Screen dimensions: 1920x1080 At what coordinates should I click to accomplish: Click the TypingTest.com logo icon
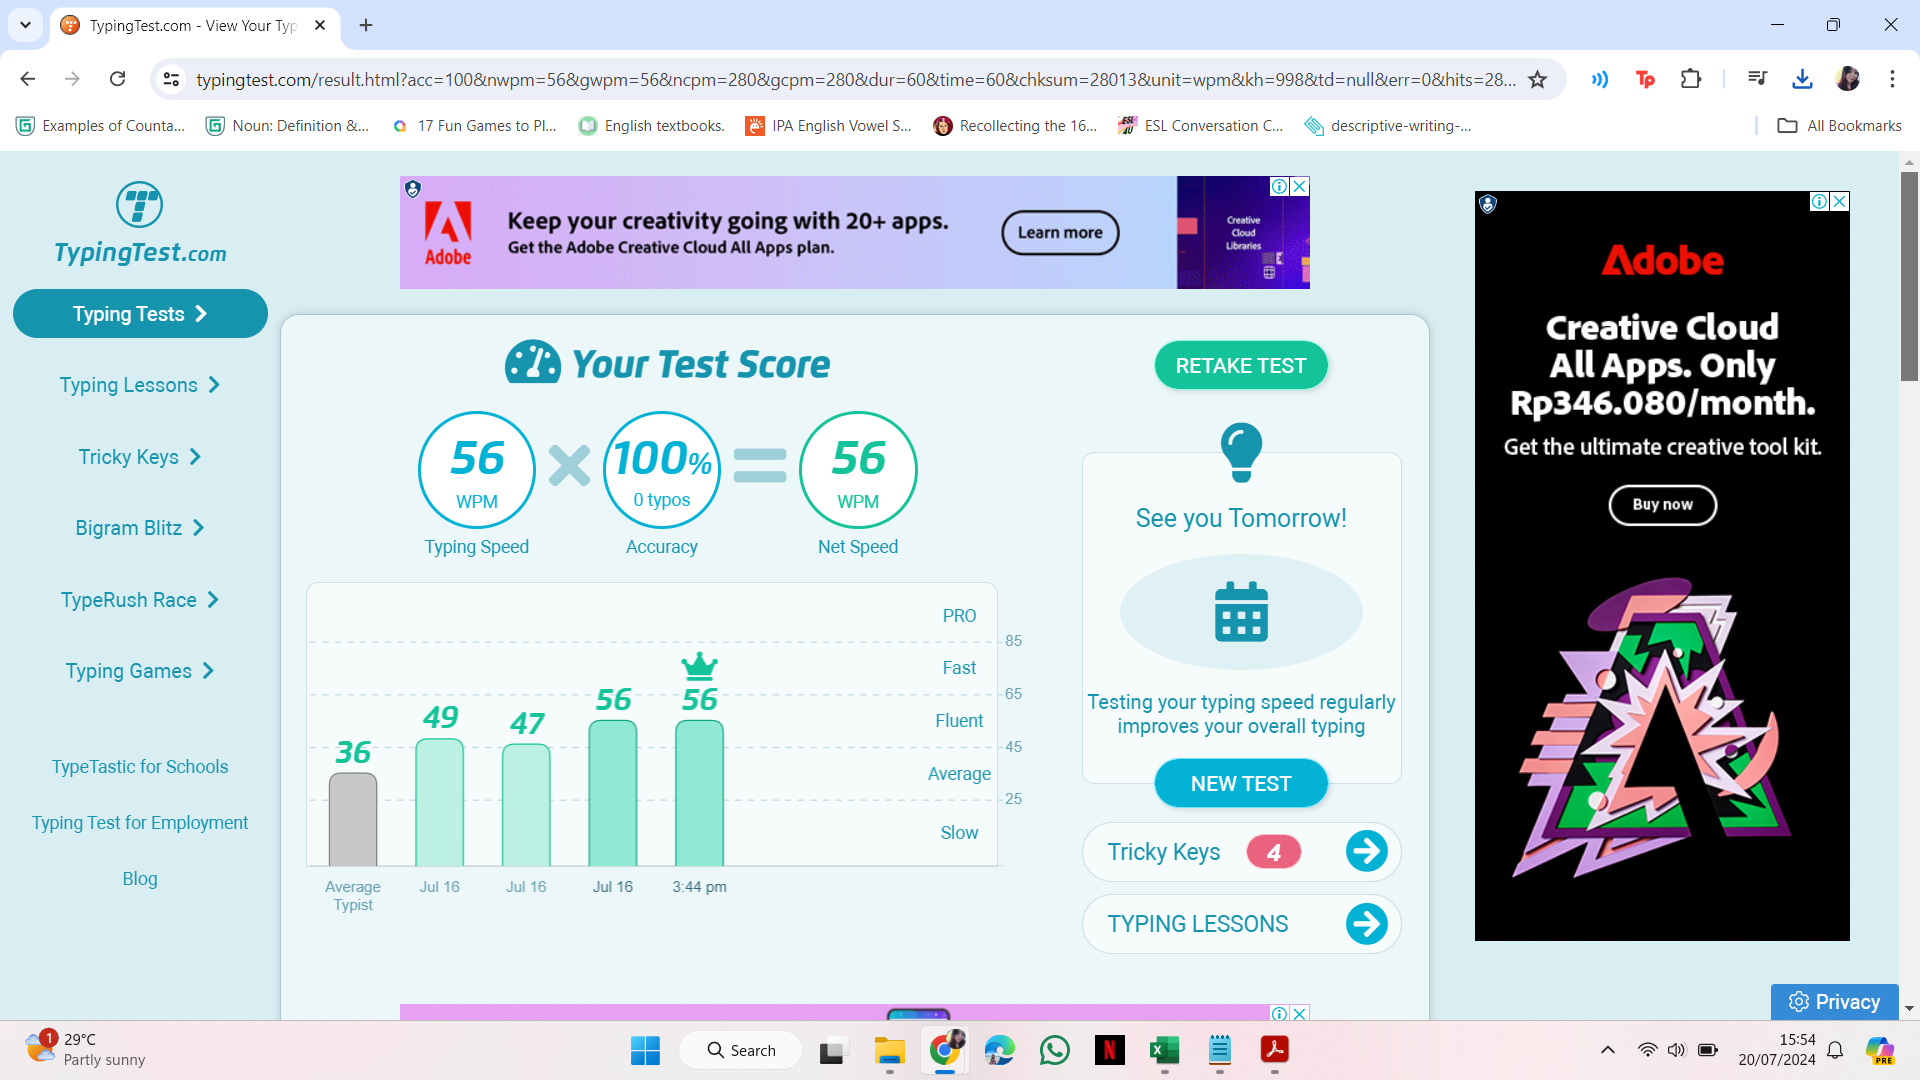(x=139, y=205)
